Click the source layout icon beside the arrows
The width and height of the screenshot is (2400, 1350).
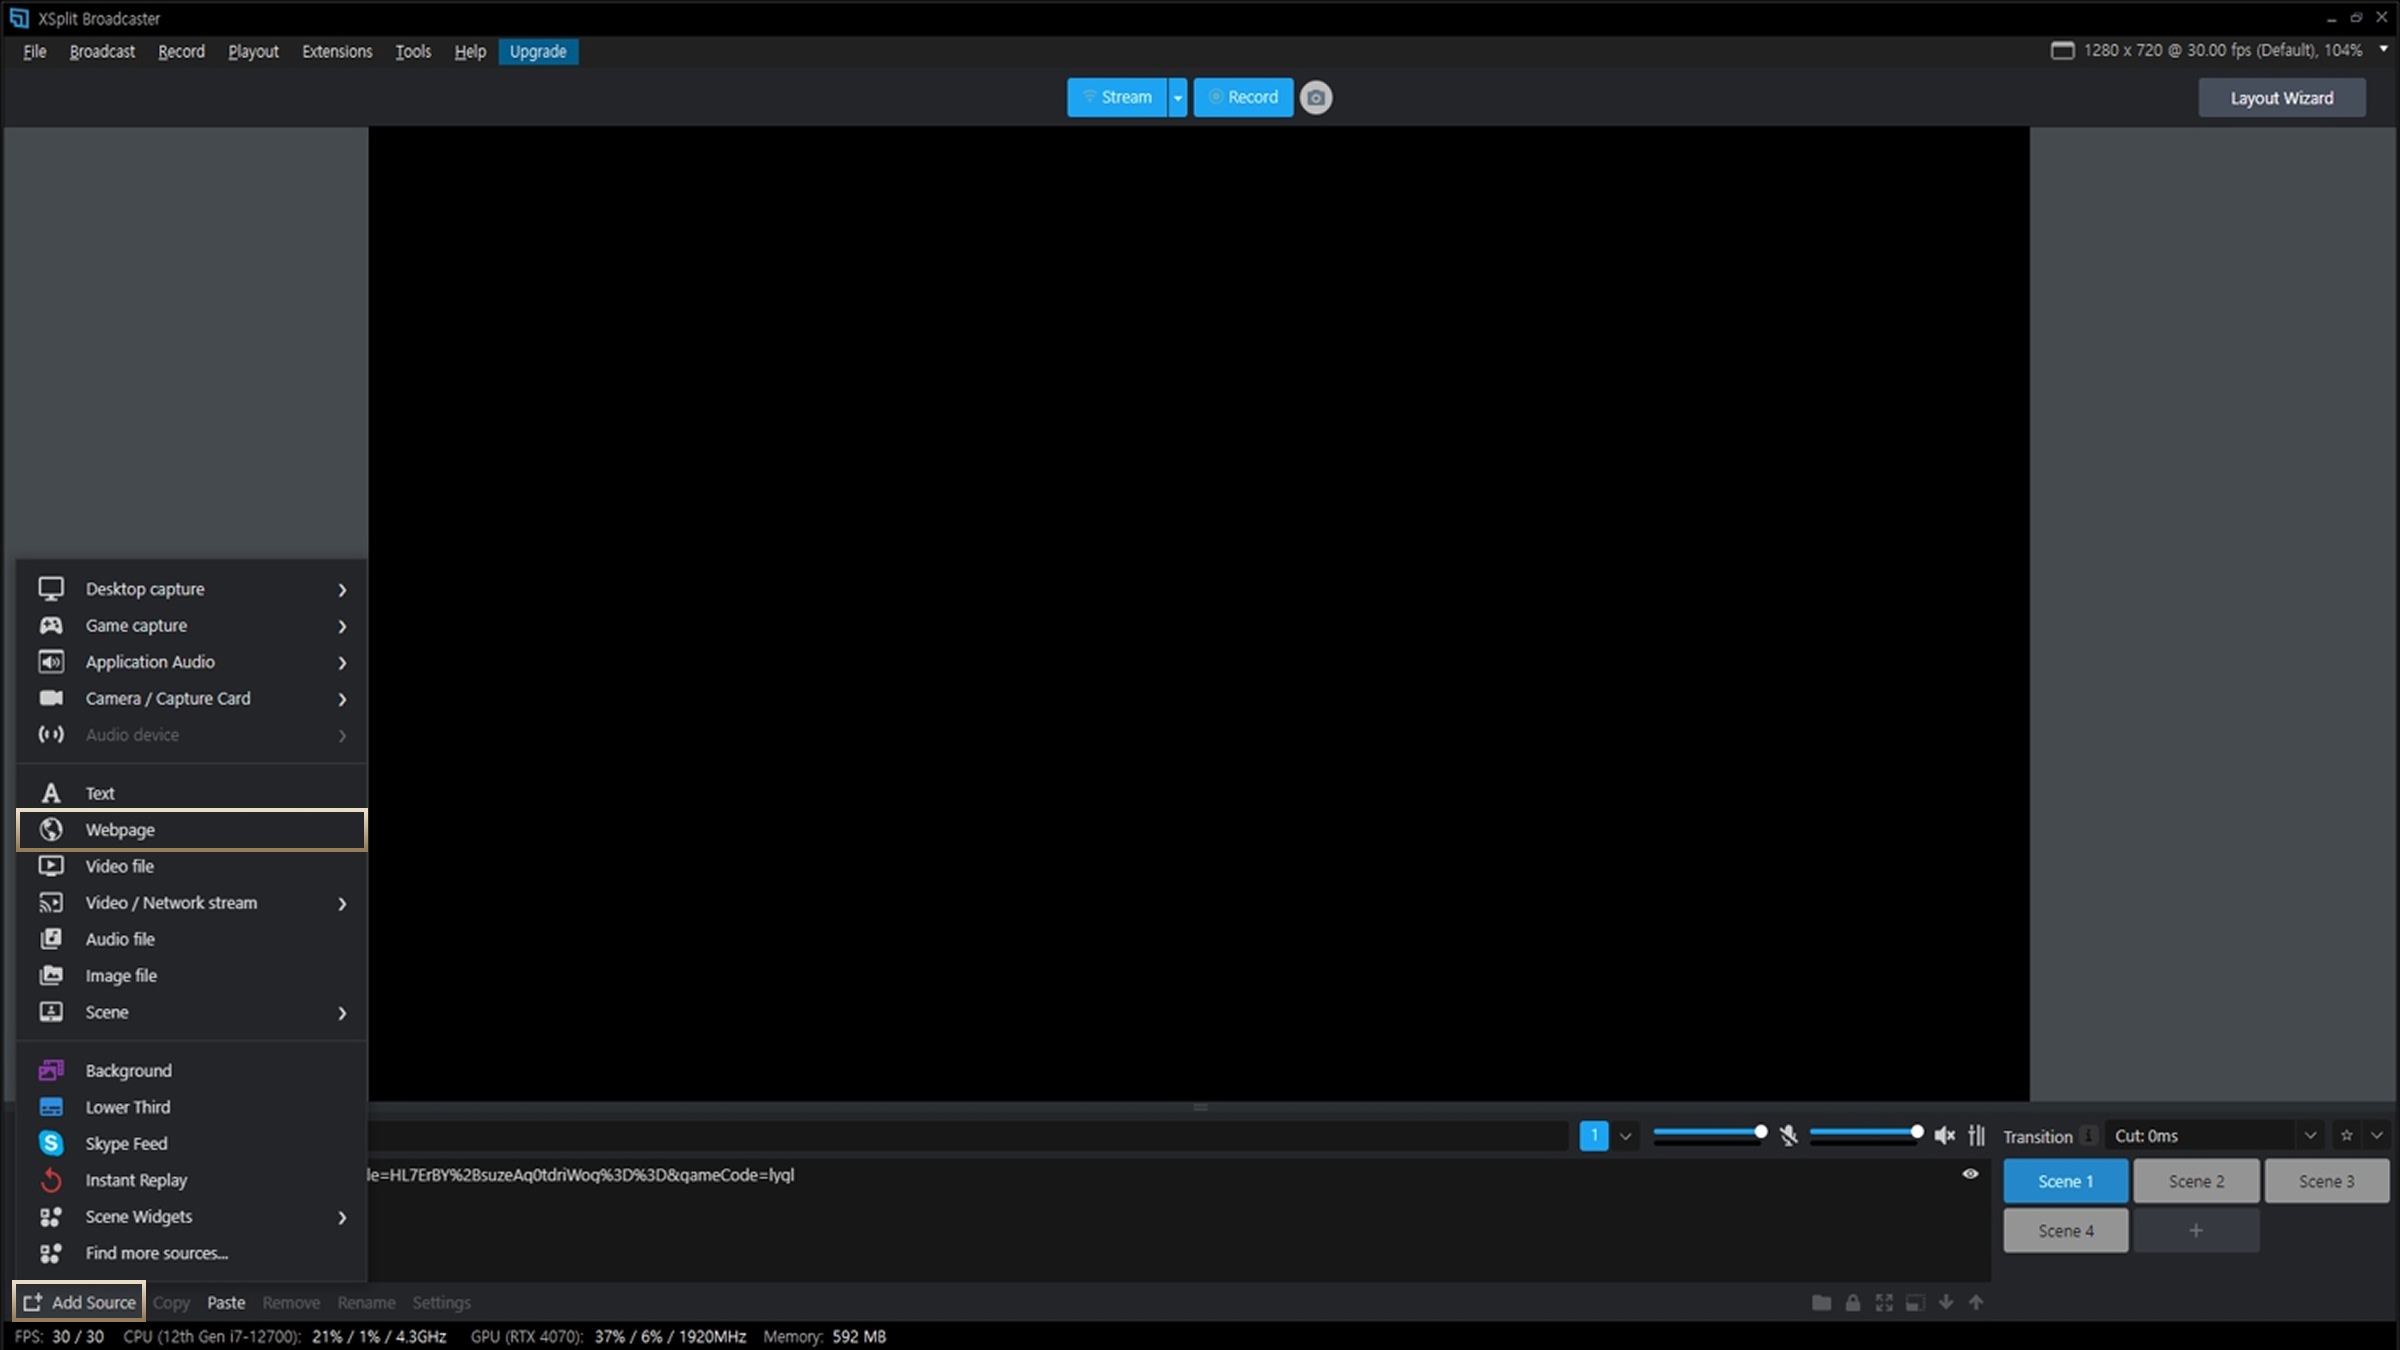pyautogui.click(x=1915, y=1302)
